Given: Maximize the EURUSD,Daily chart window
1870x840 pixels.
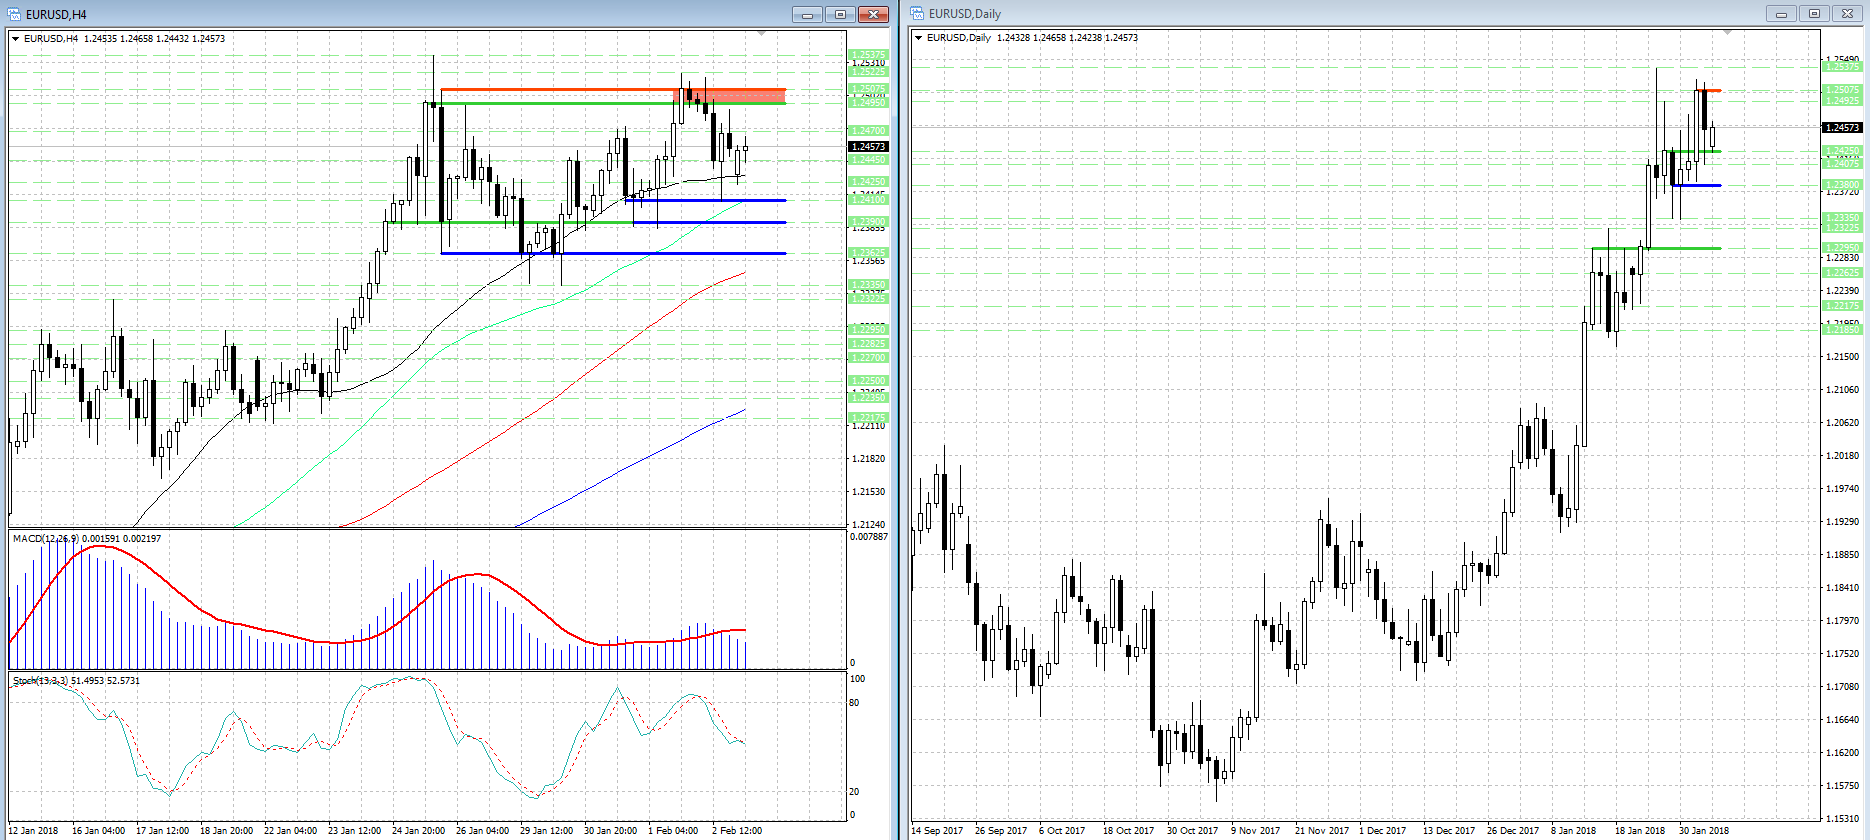Looking at the screenshot, I should click(x=1814, y=14).
